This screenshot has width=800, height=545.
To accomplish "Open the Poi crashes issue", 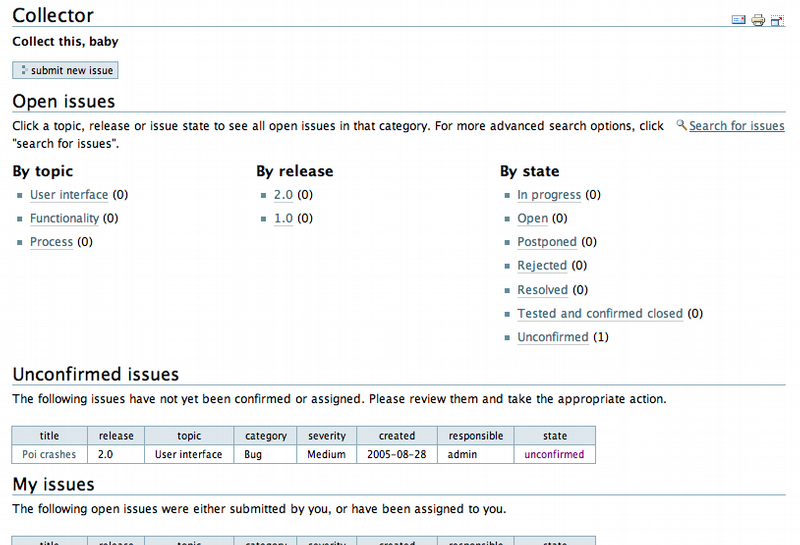I will pos(49,454).
